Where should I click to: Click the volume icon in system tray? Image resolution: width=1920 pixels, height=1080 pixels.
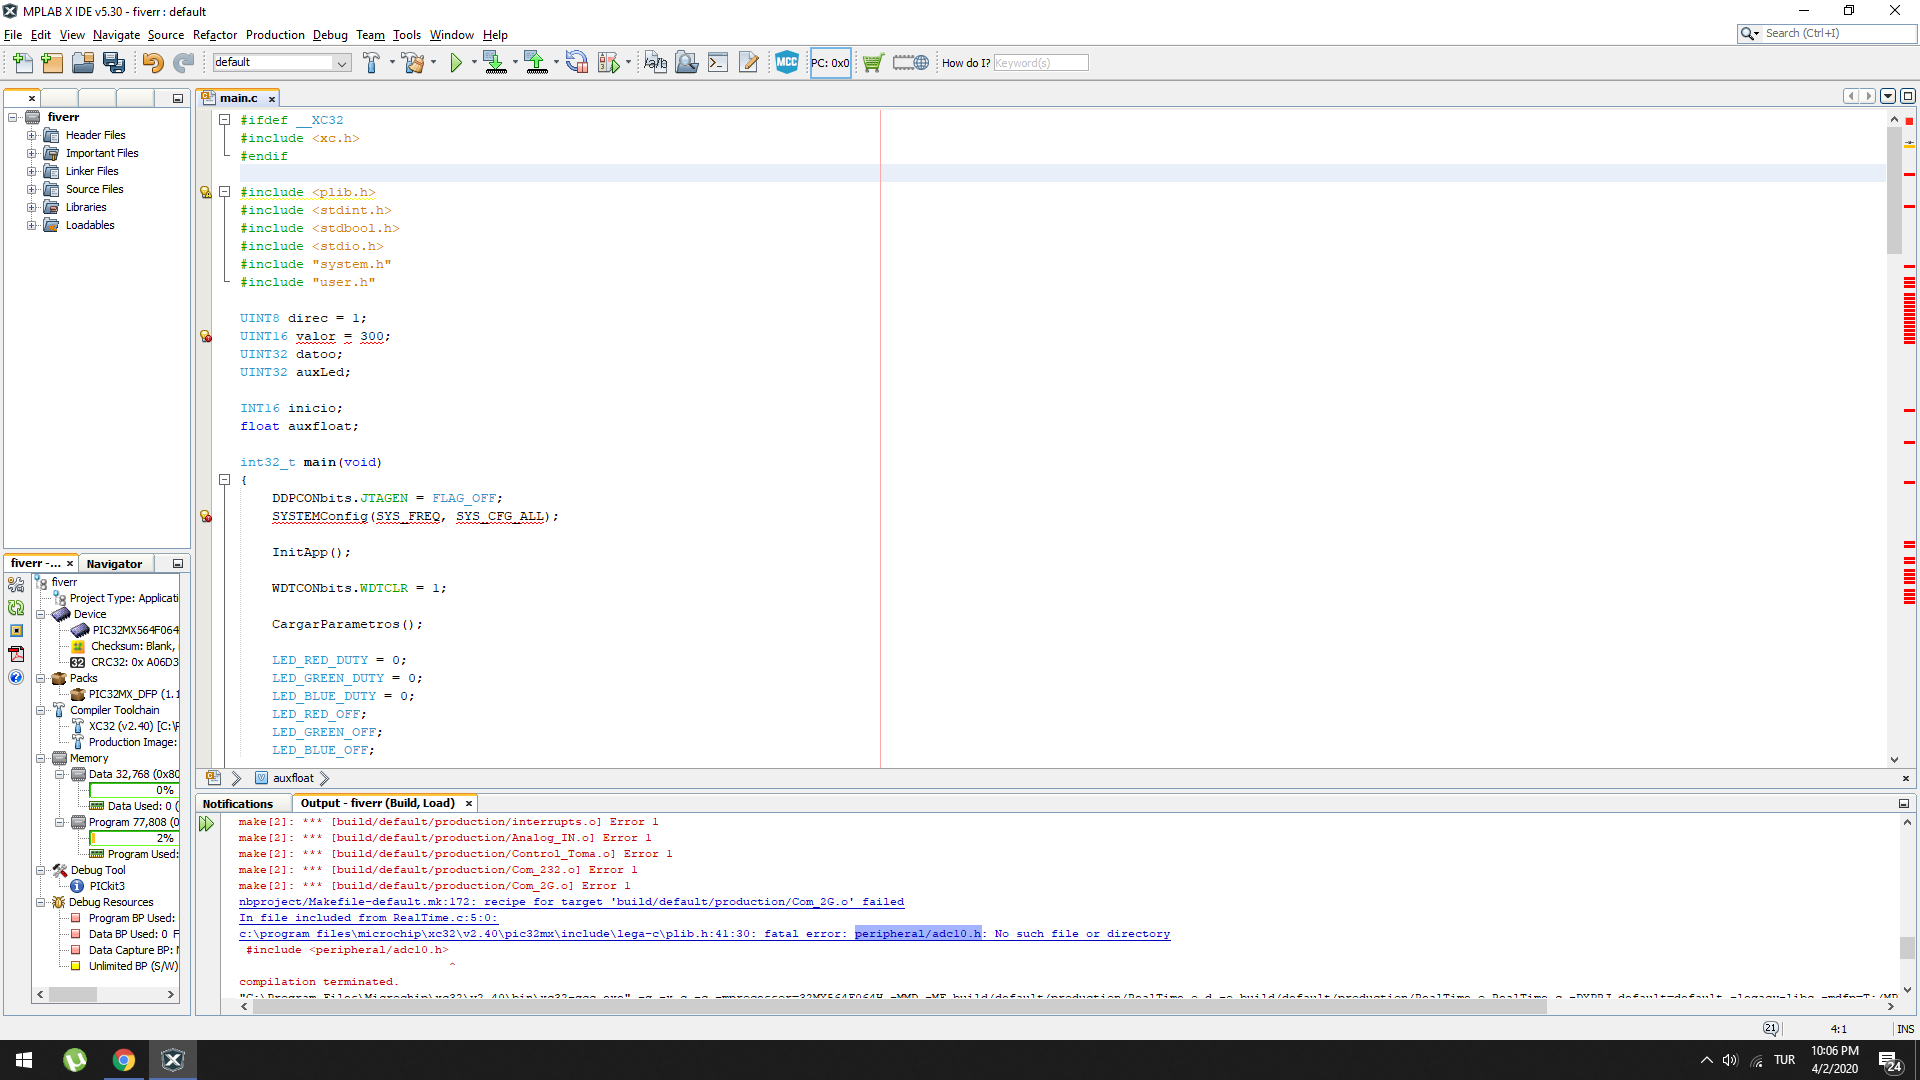(x=1730, y=1060)
